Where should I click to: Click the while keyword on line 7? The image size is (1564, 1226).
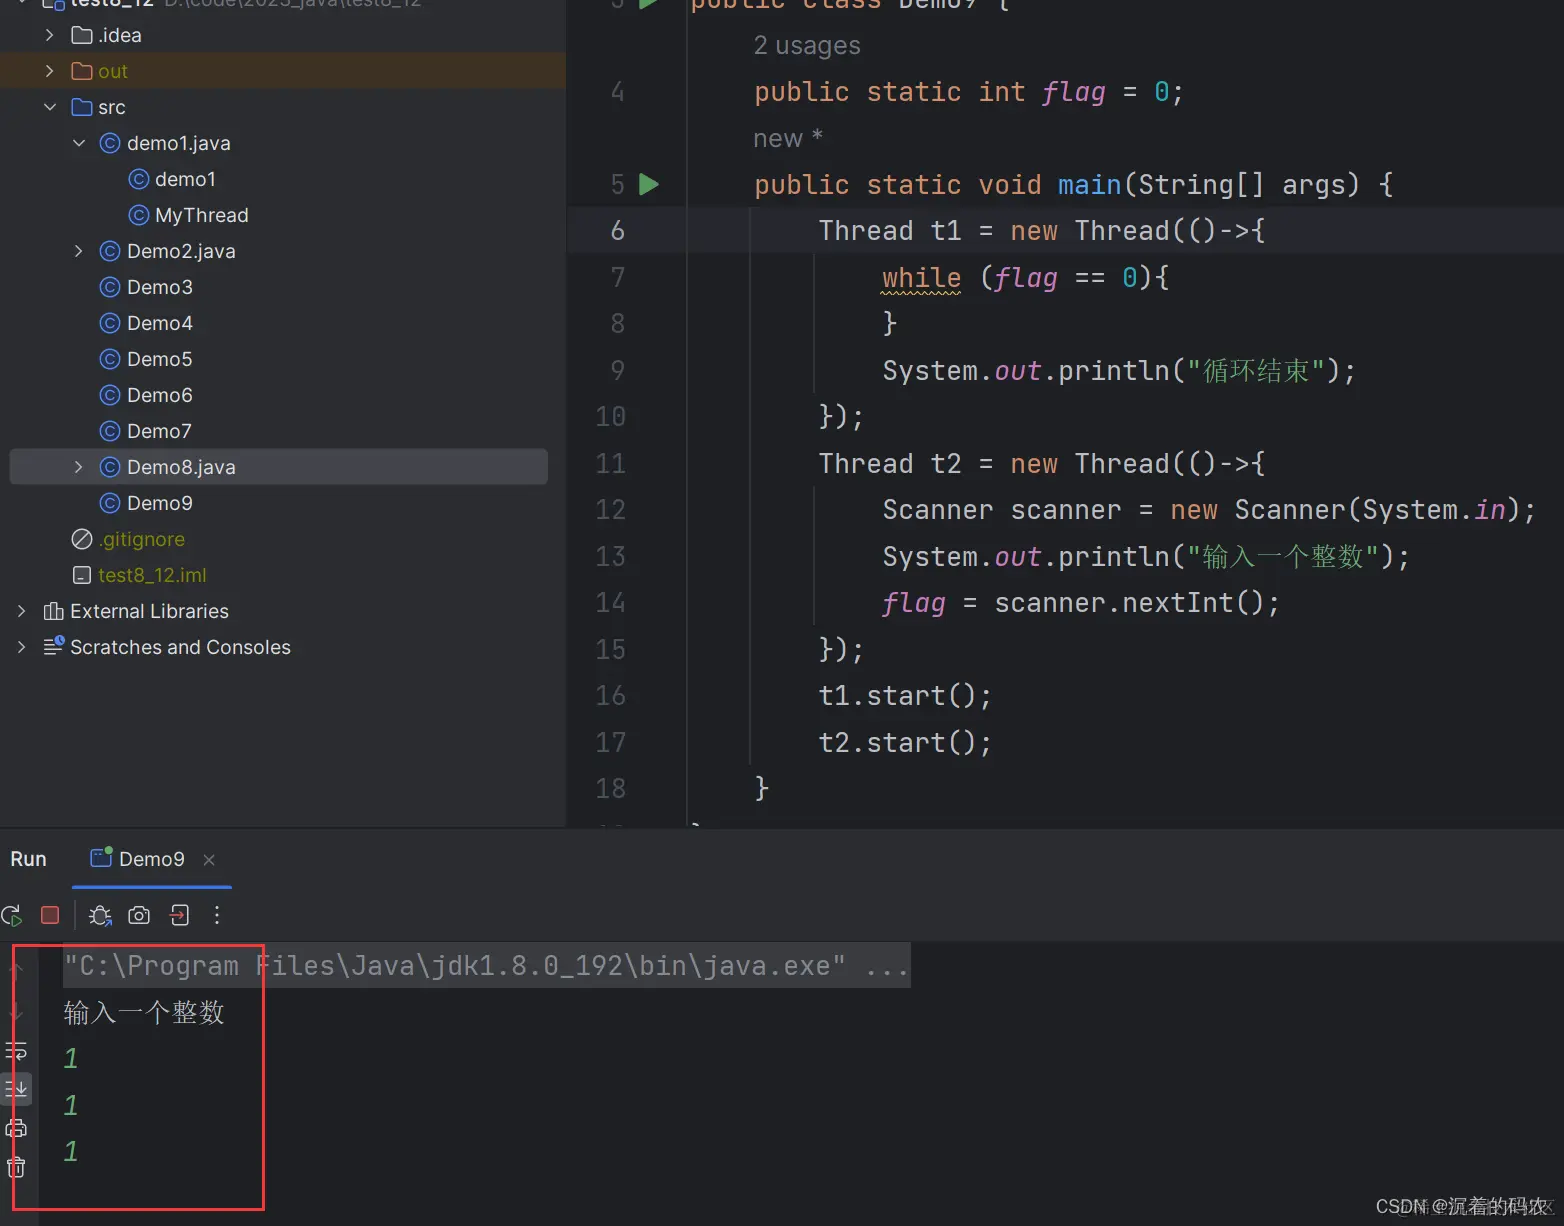tap(921, 277)
